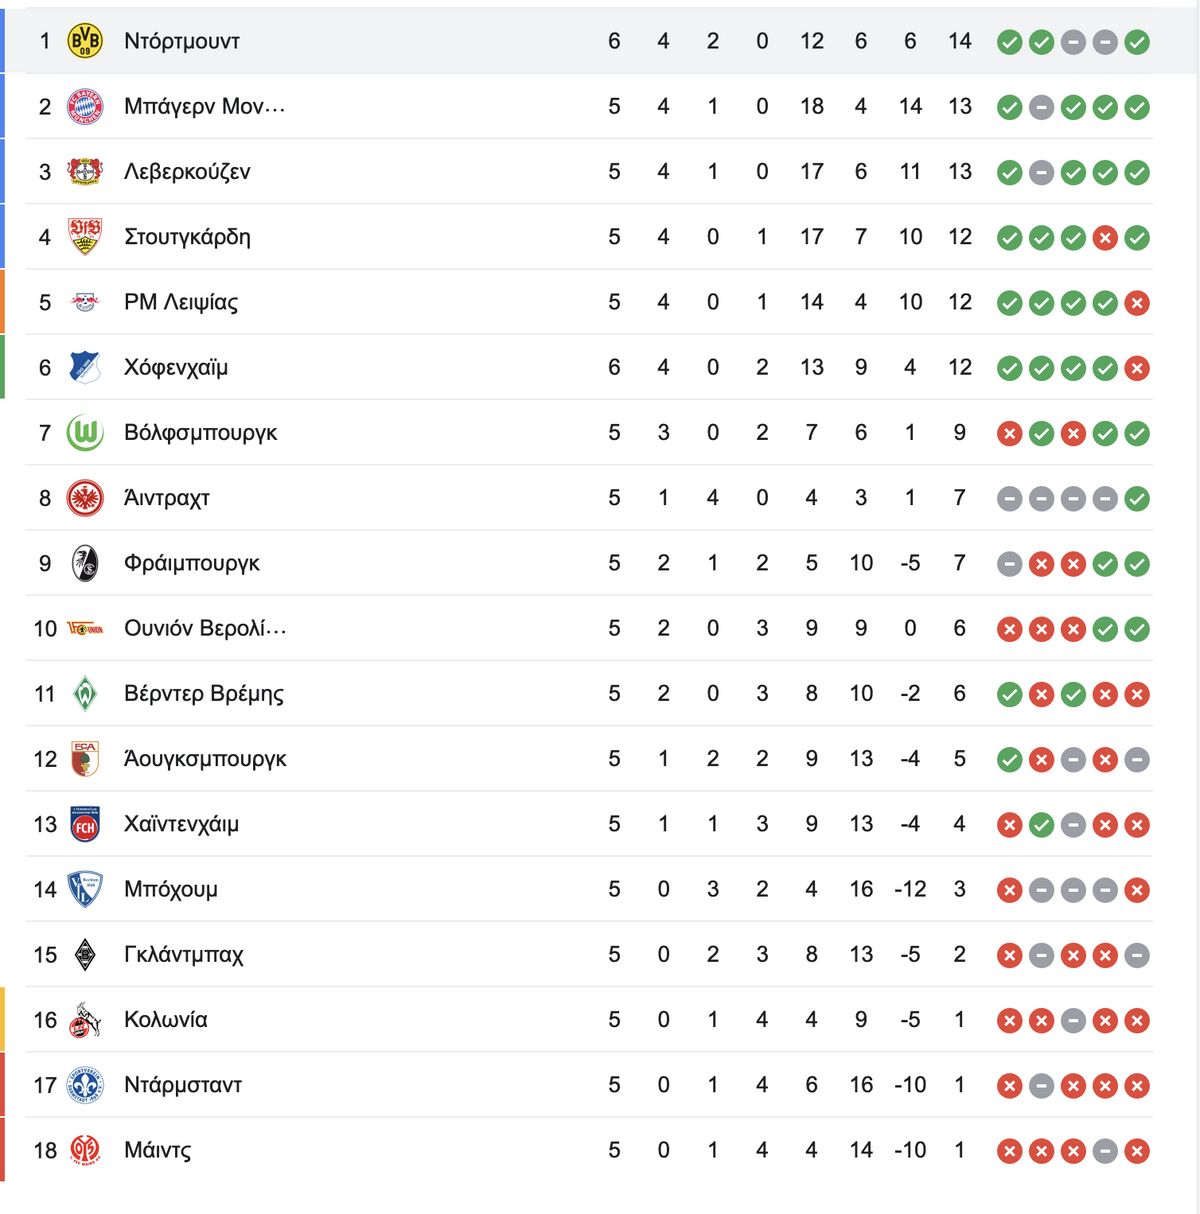Select the Leverkusen team logo

pyautogui.click(x=85, y=171)
